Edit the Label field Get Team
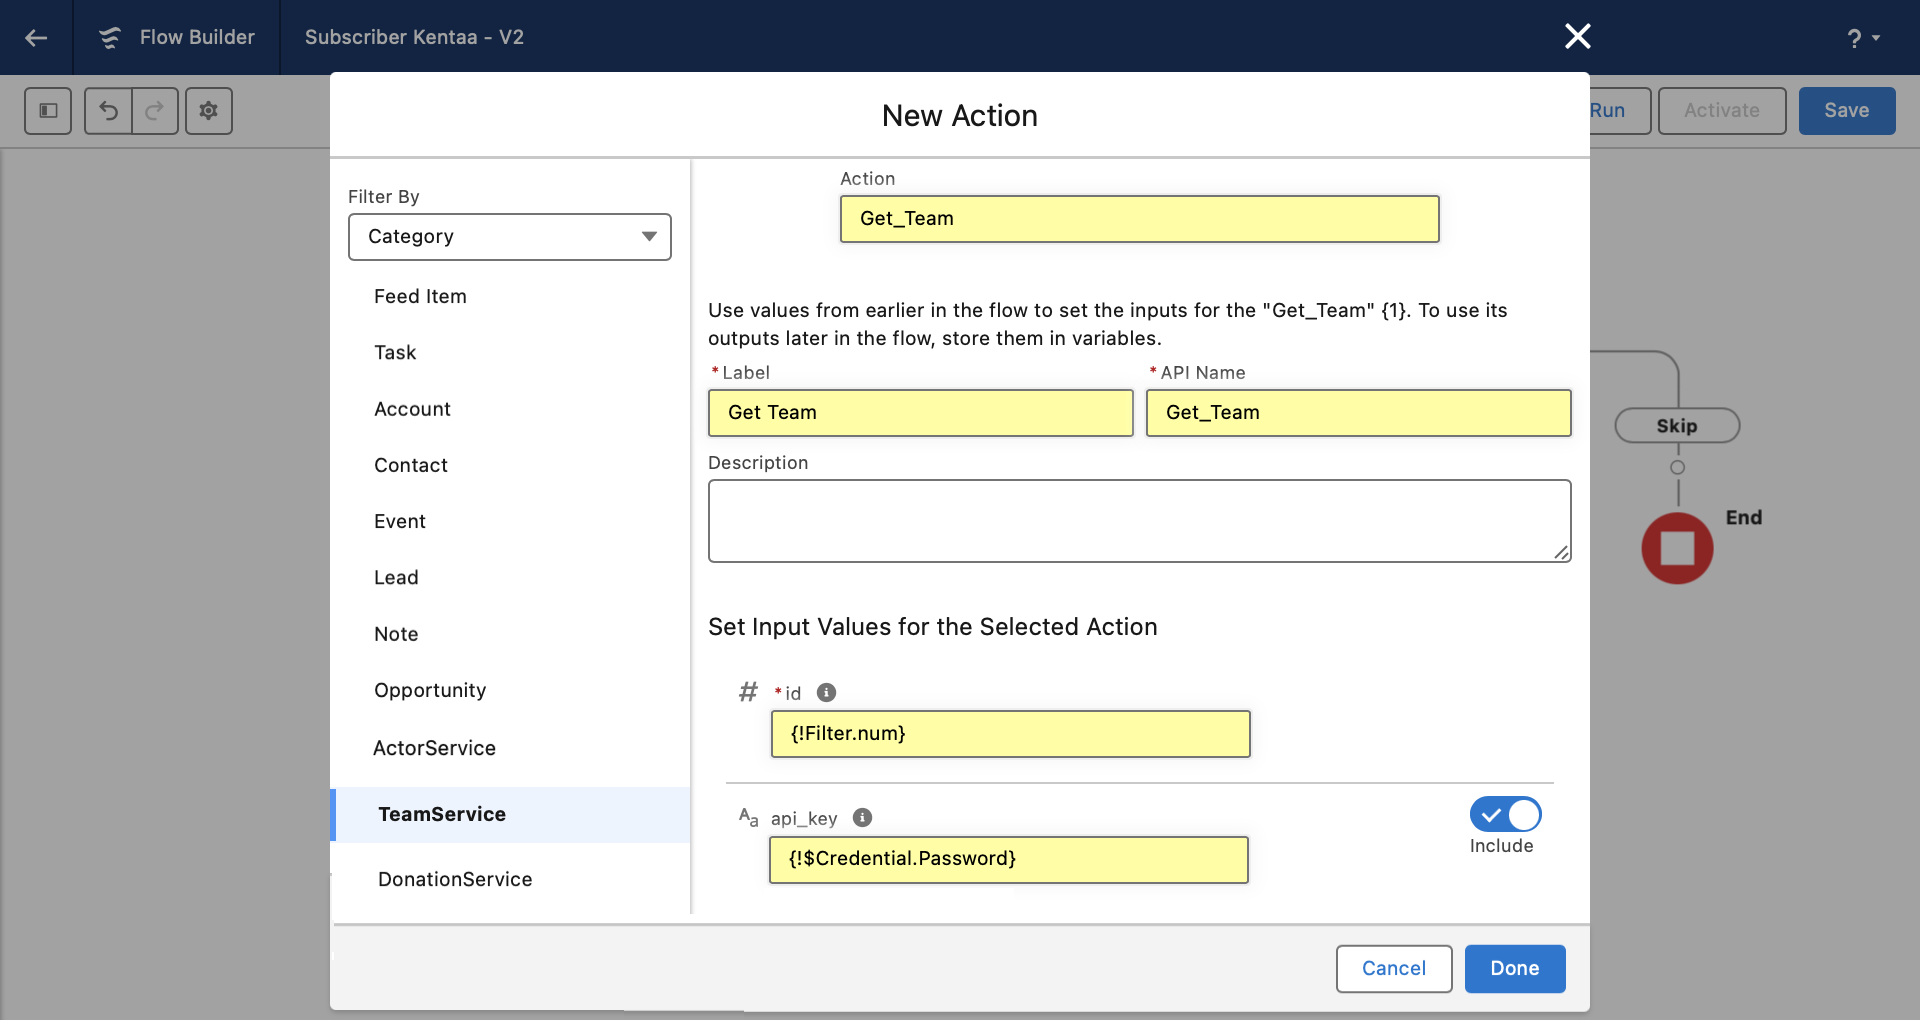The height and width of the screenshot is (1020, 1920). click(x=920, y=413)
